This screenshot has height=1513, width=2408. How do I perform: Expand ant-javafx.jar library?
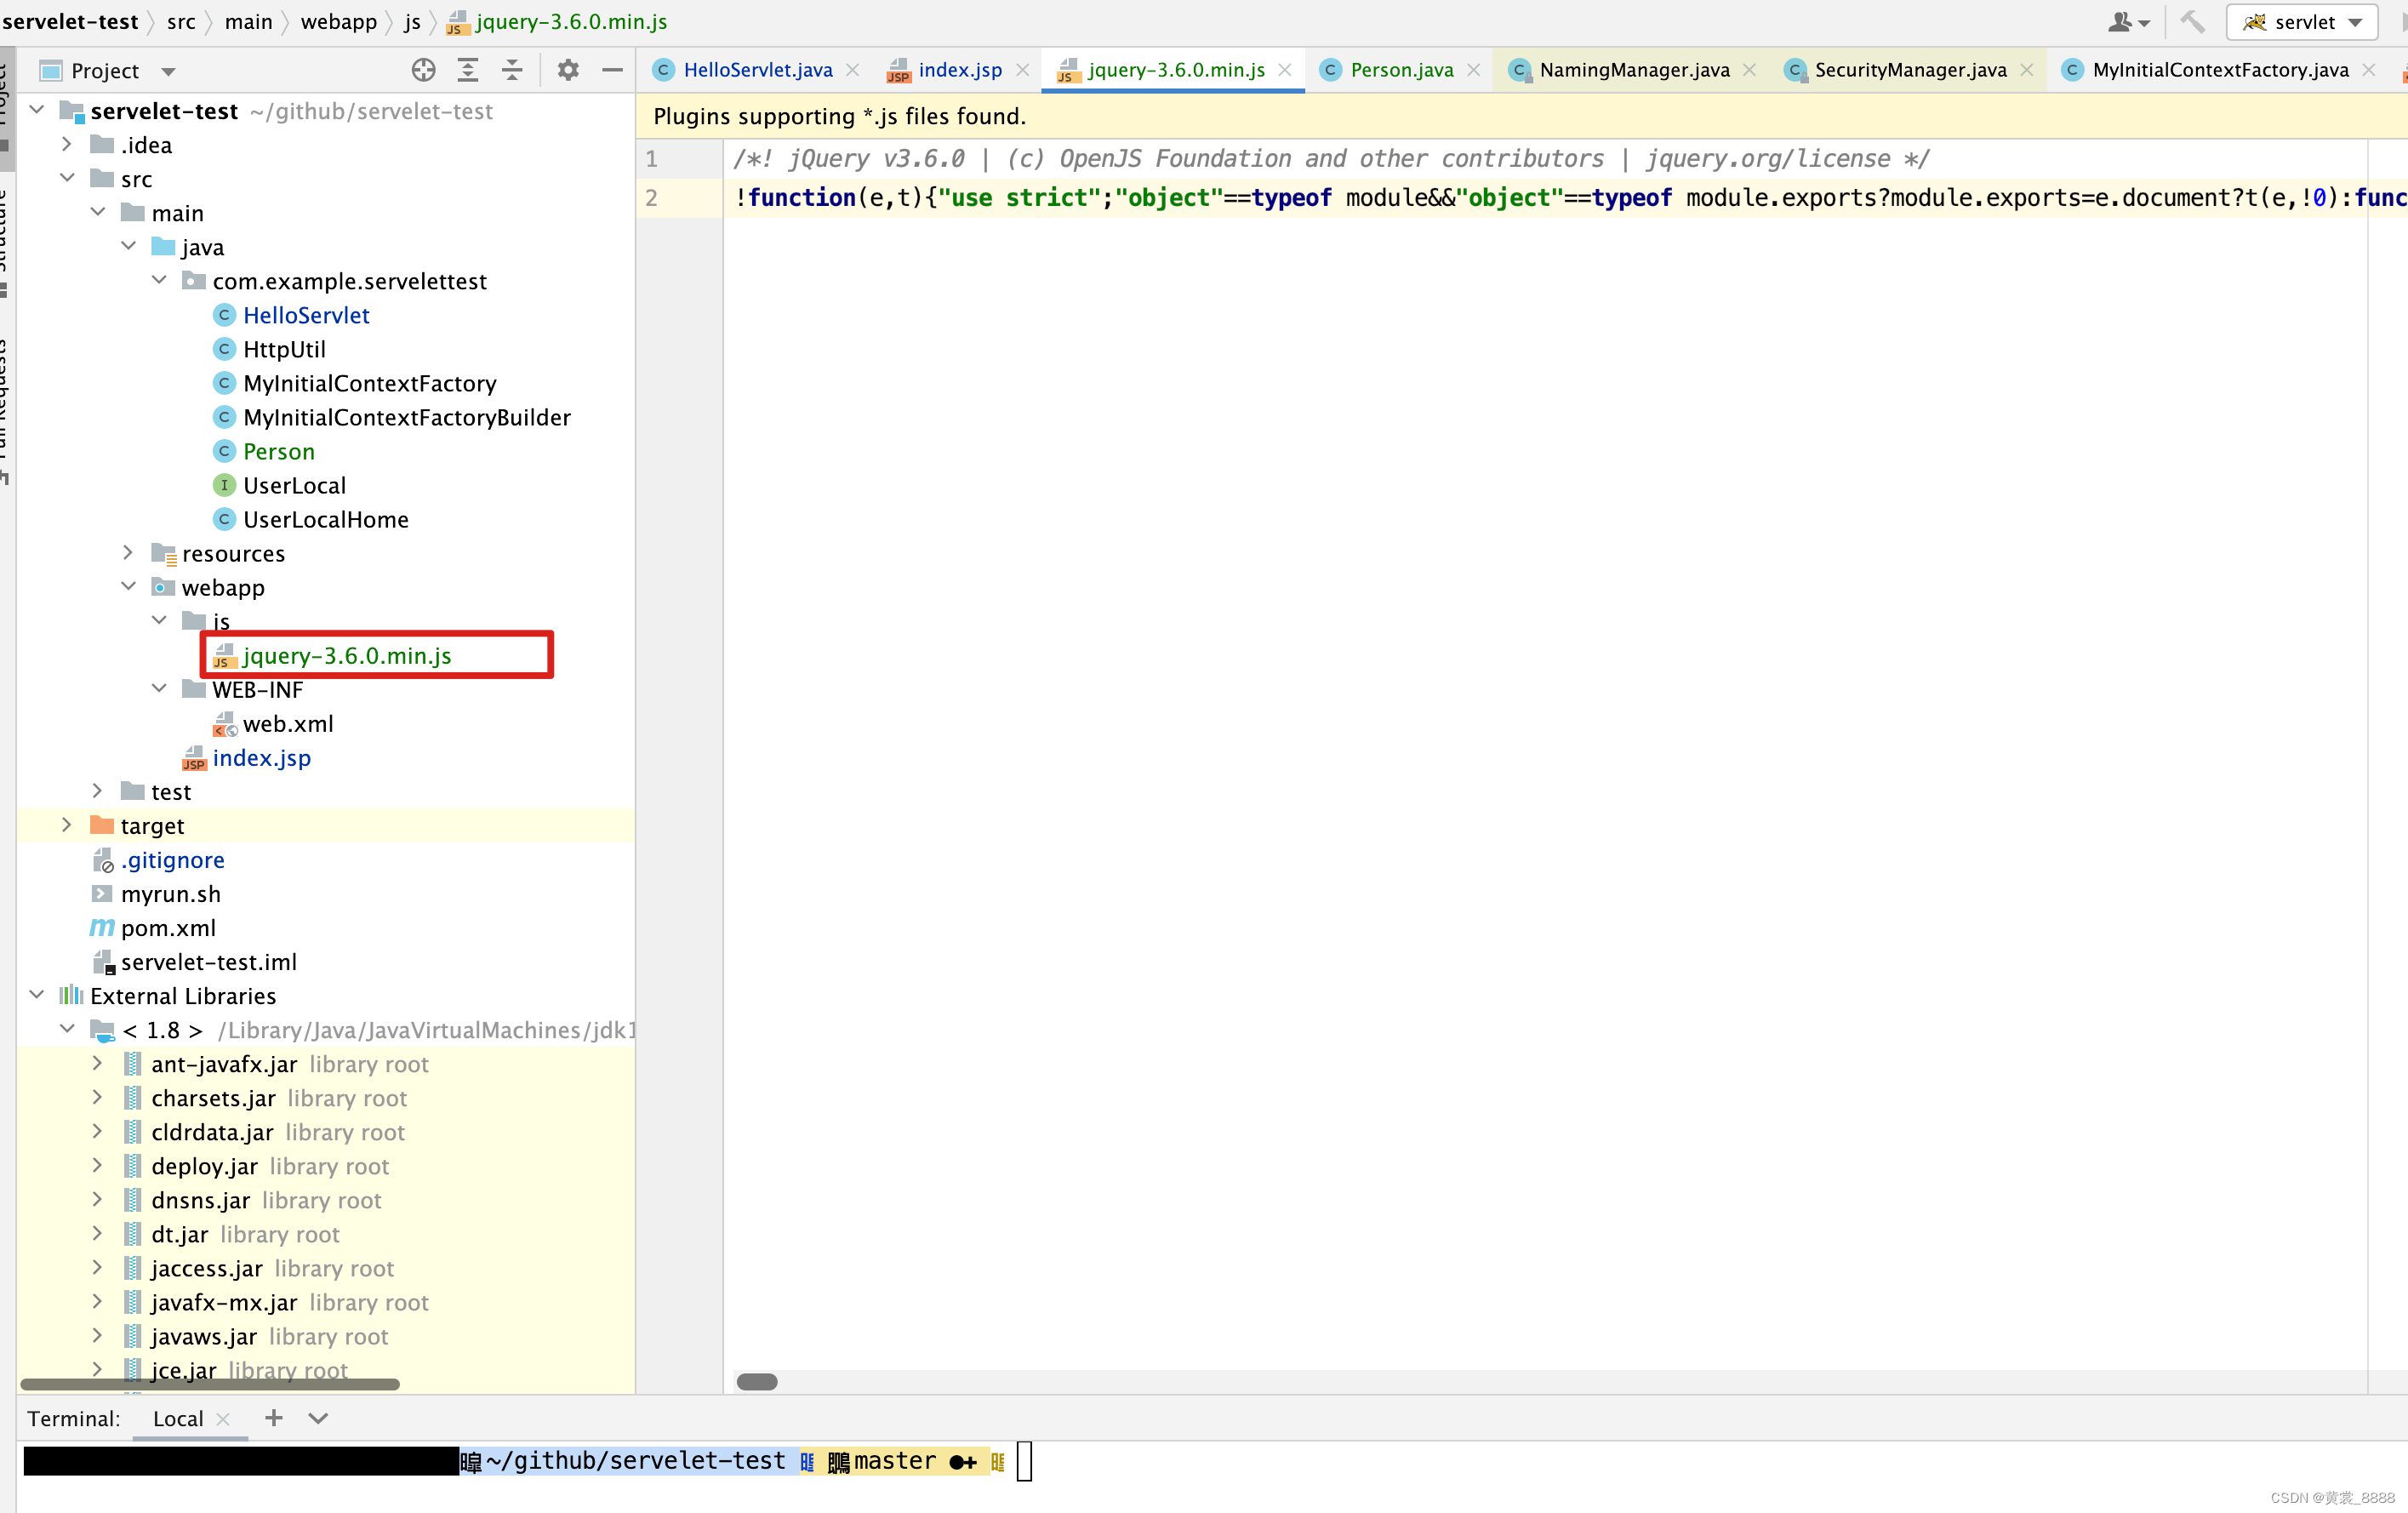(98, 1063)
